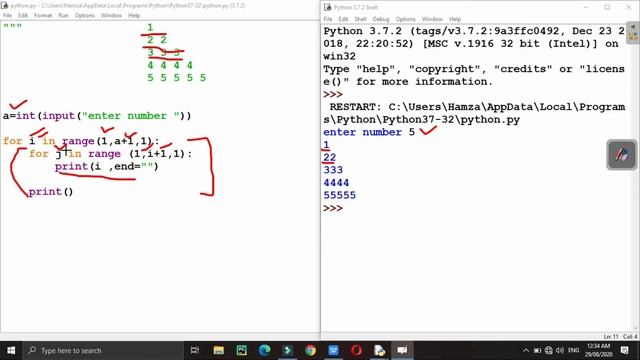This screenshot has height=360, width=640.
Task: Open Options menu in editor window
Action: tap(84, 15)
